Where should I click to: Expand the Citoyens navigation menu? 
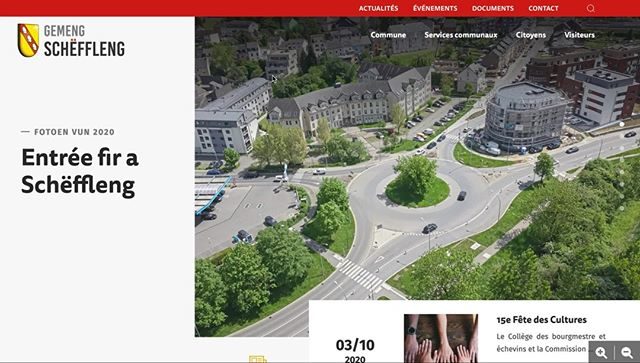point(531,35)
